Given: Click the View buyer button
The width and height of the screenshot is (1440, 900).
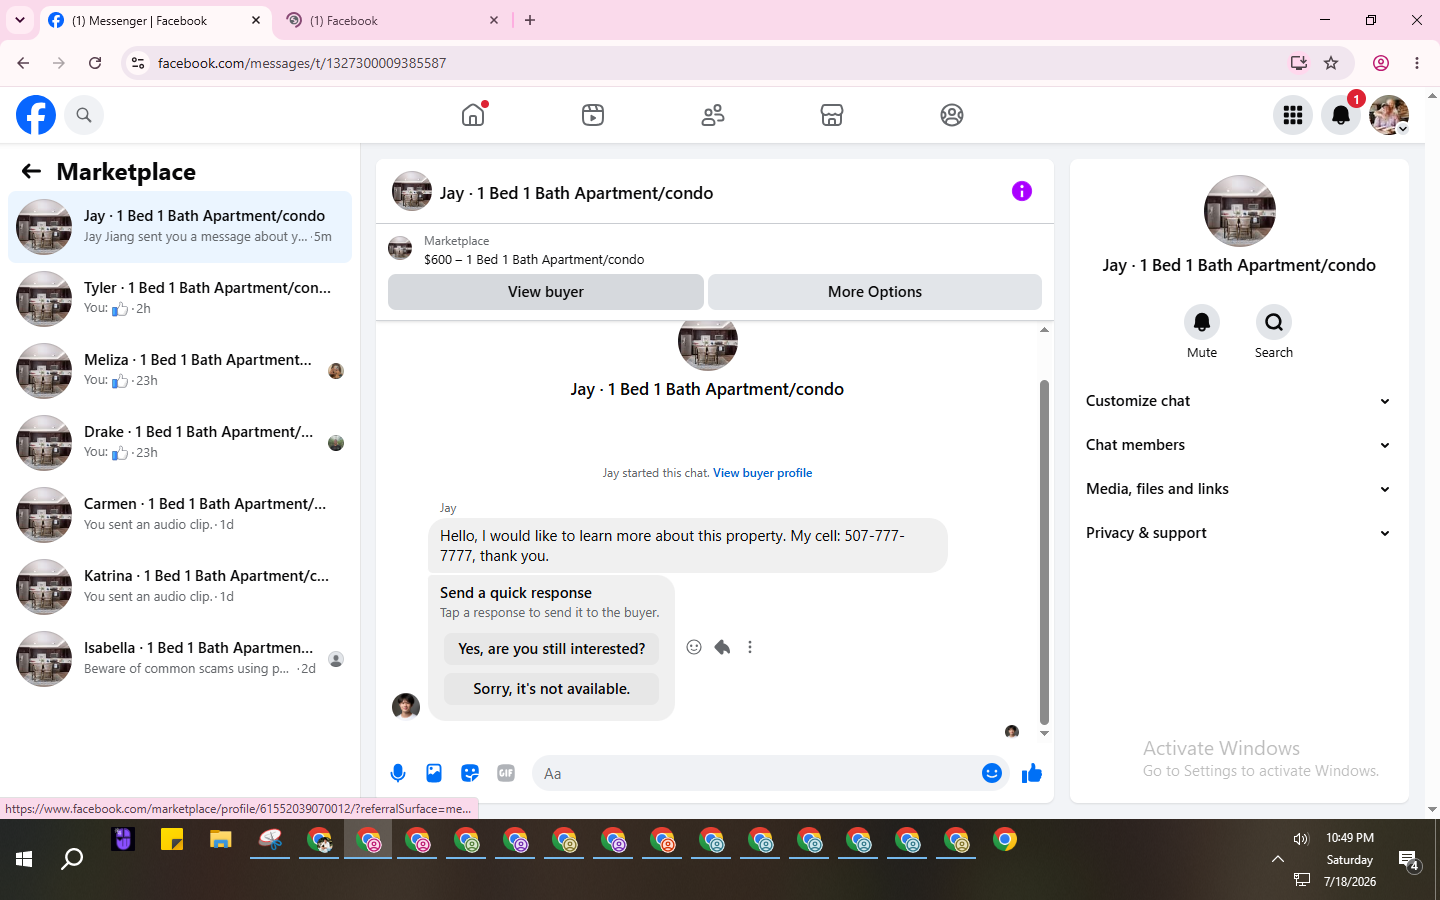Looking at the screenshot, I should pos(546,292).
